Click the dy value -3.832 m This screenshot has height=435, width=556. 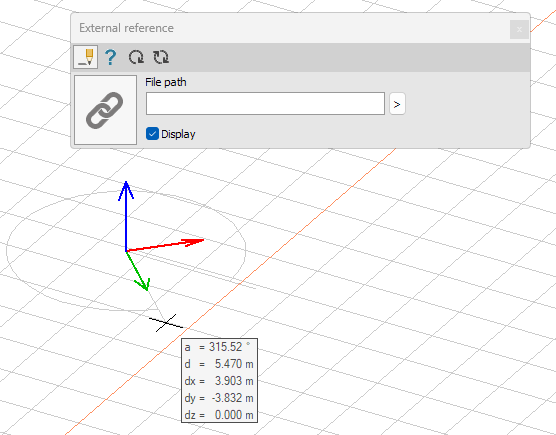click(233, 398)
